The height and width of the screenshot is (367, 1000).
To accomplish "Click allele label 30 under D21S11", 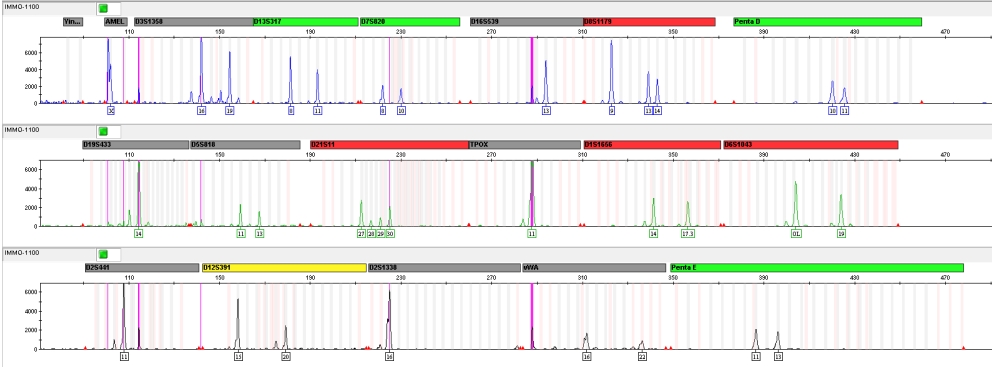I will (390, 234).
